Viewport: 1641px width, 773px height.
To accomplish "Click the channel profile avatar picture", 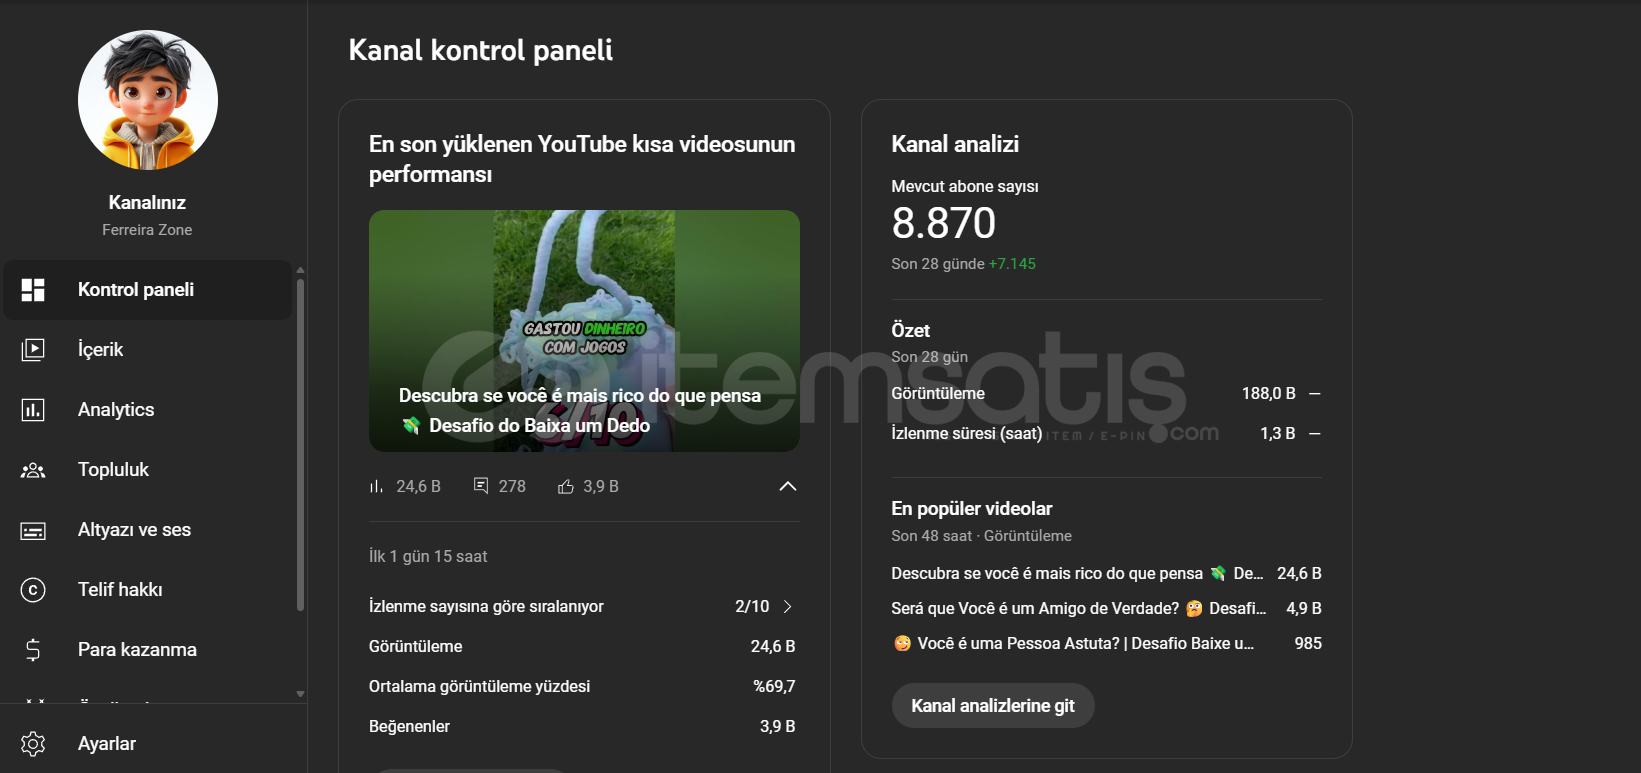I will (x=148, y=100).
